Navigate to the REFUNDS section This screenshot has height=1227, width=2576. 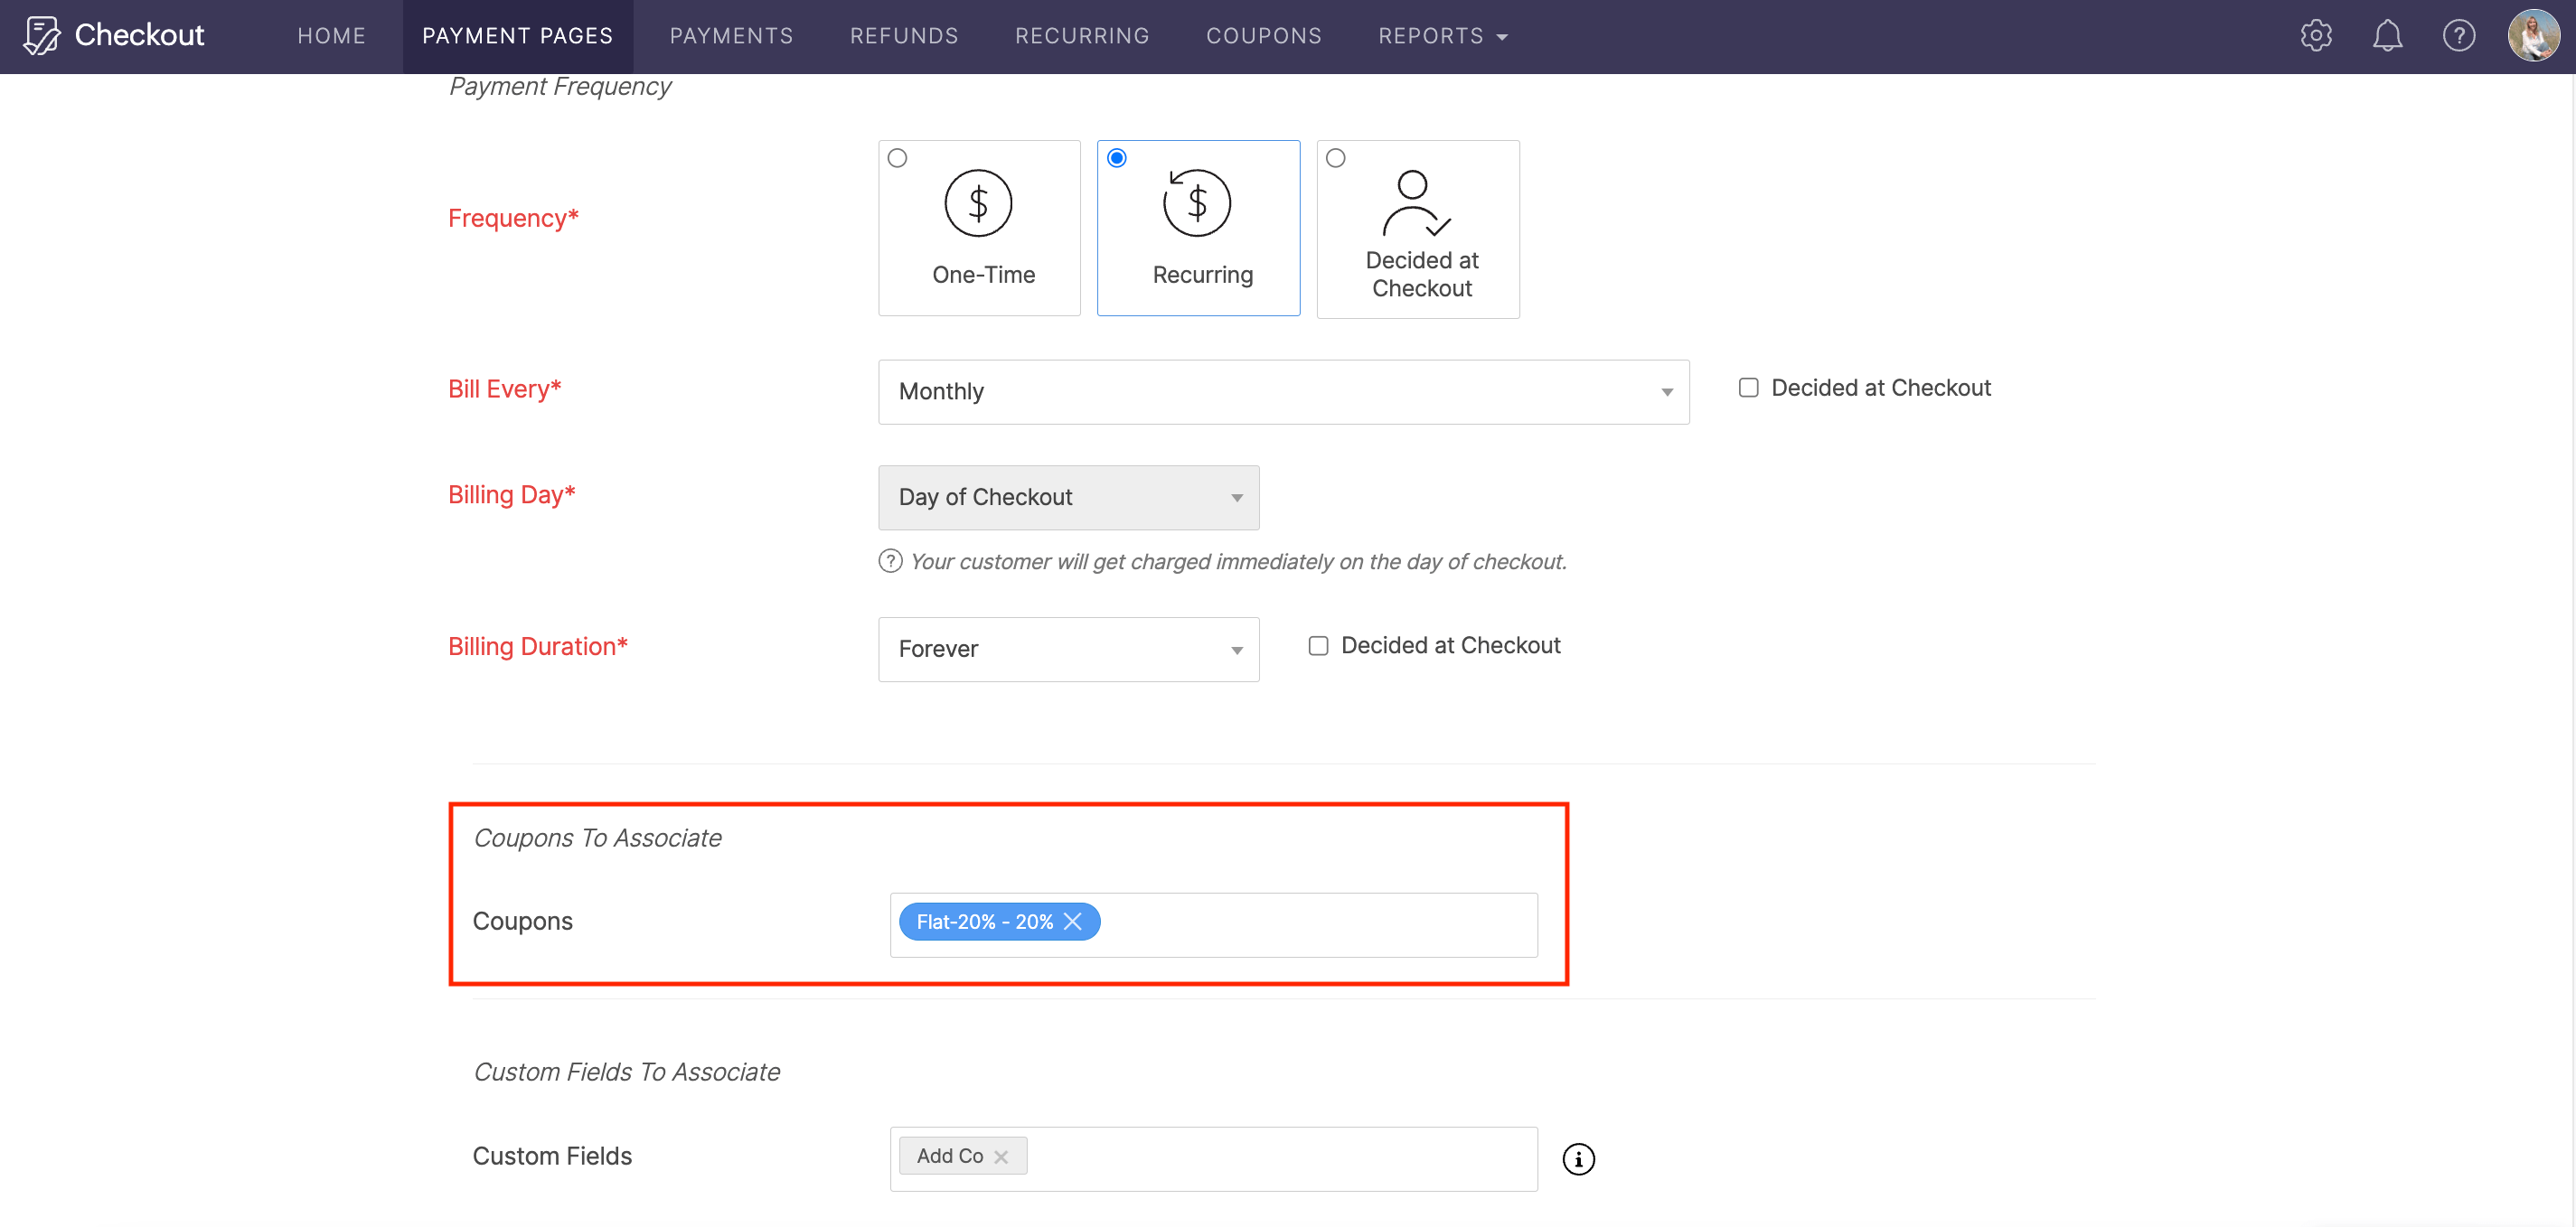903,35
